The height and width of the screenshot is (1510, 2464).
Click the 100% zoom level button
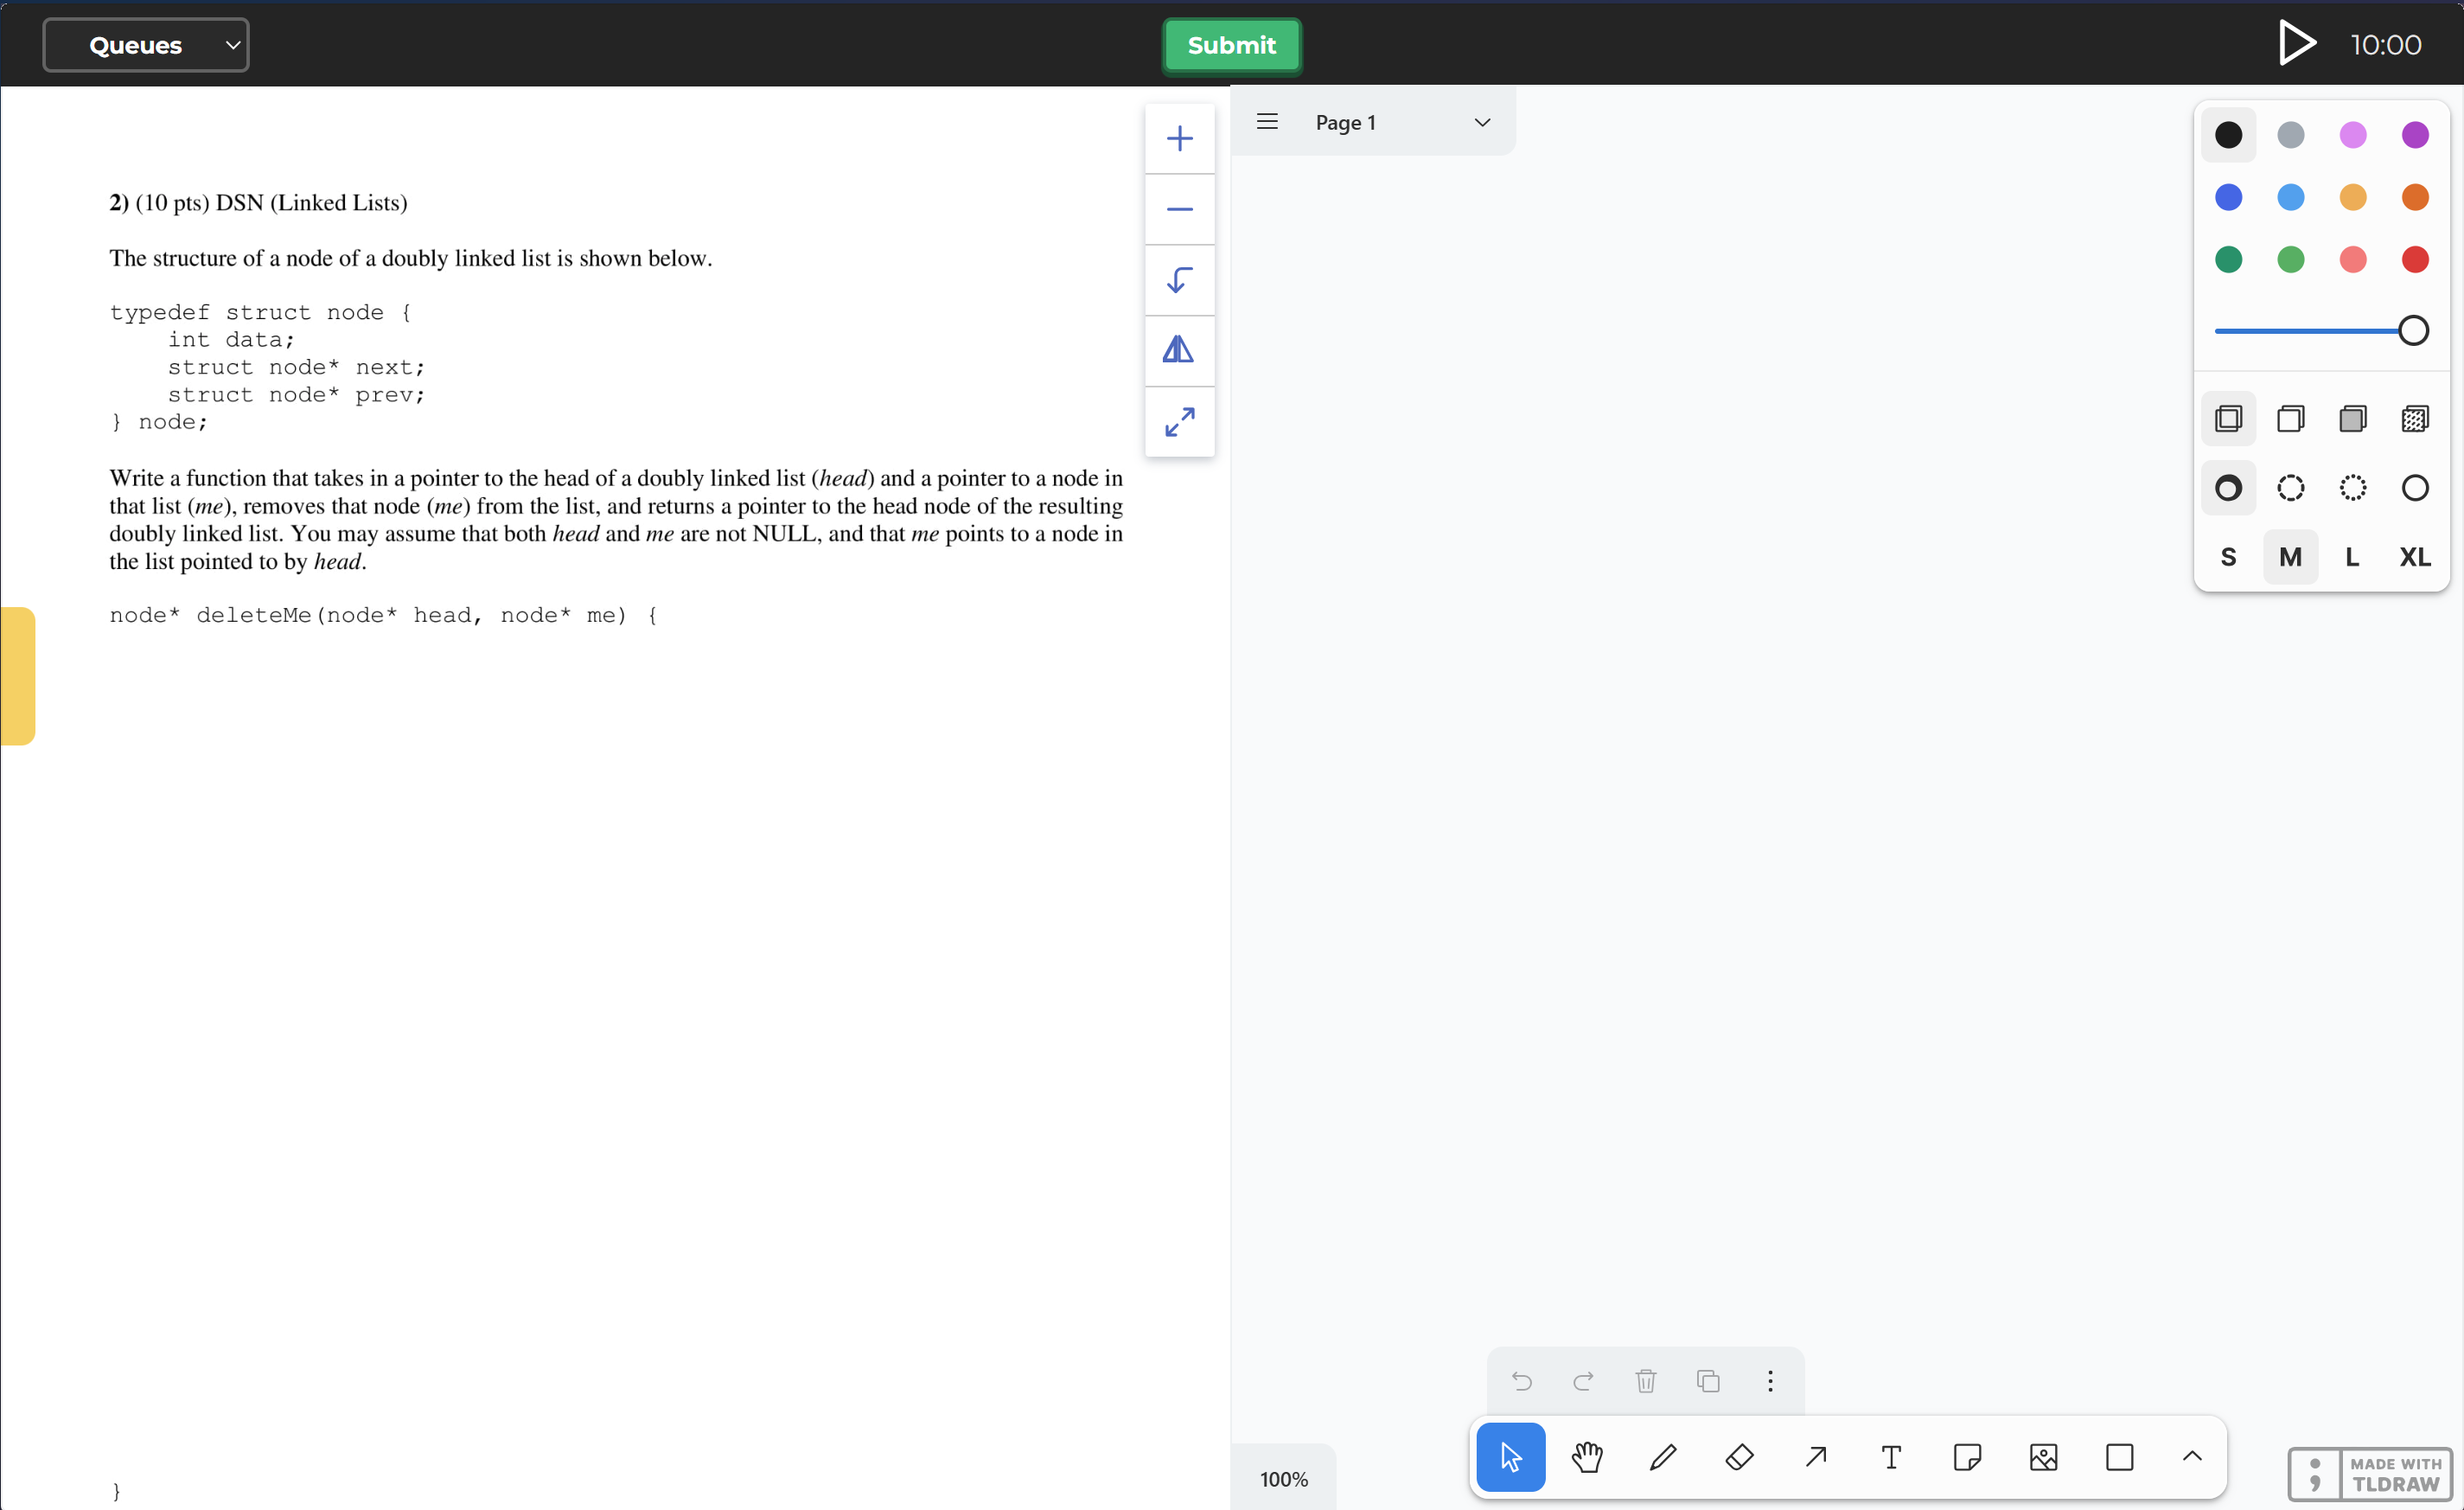point(1283,1479)
